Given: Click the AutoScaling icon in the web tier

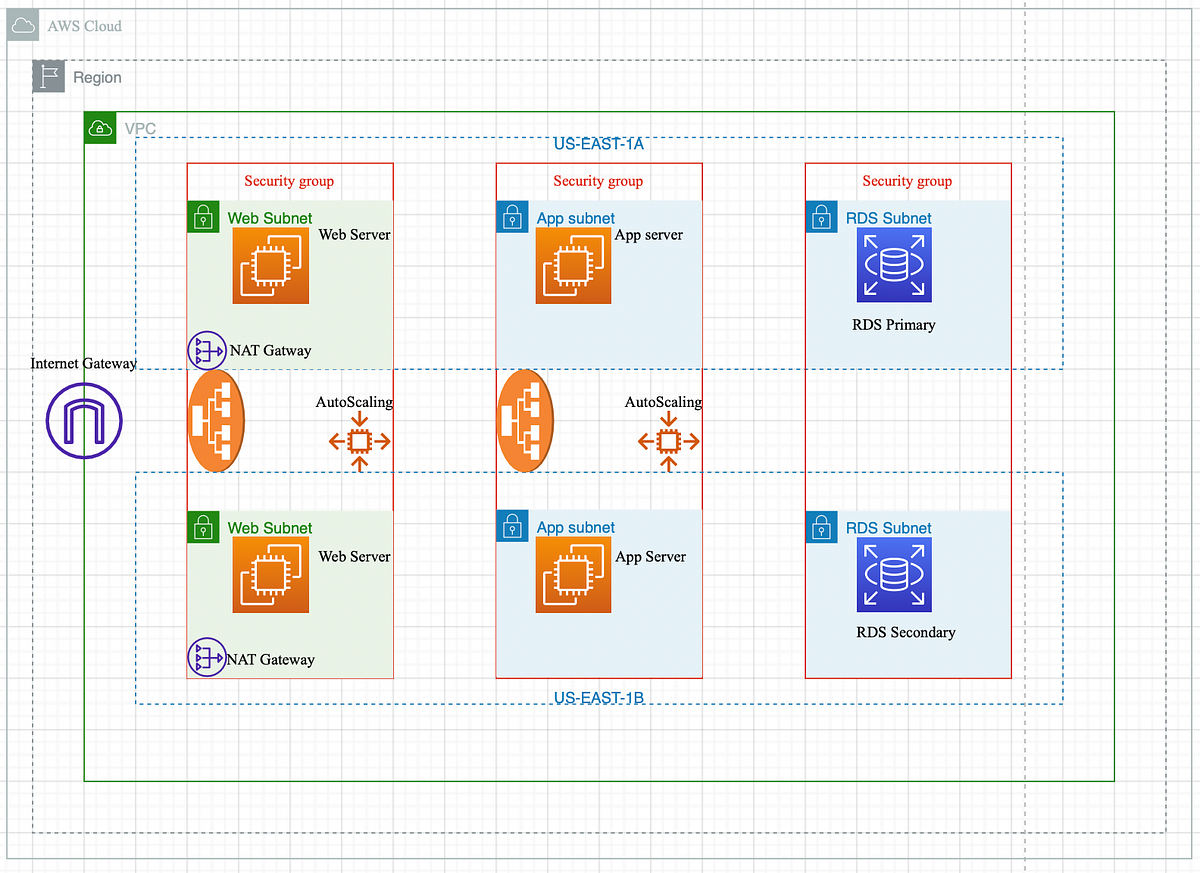Looking at the screenshot, I should point(359,441).
